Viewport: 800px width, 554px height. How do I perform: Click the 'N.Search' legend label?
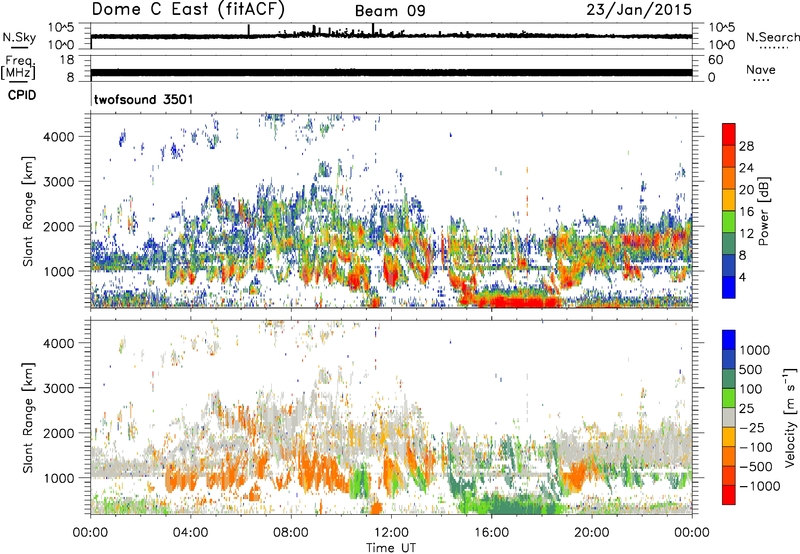(772, 37)
